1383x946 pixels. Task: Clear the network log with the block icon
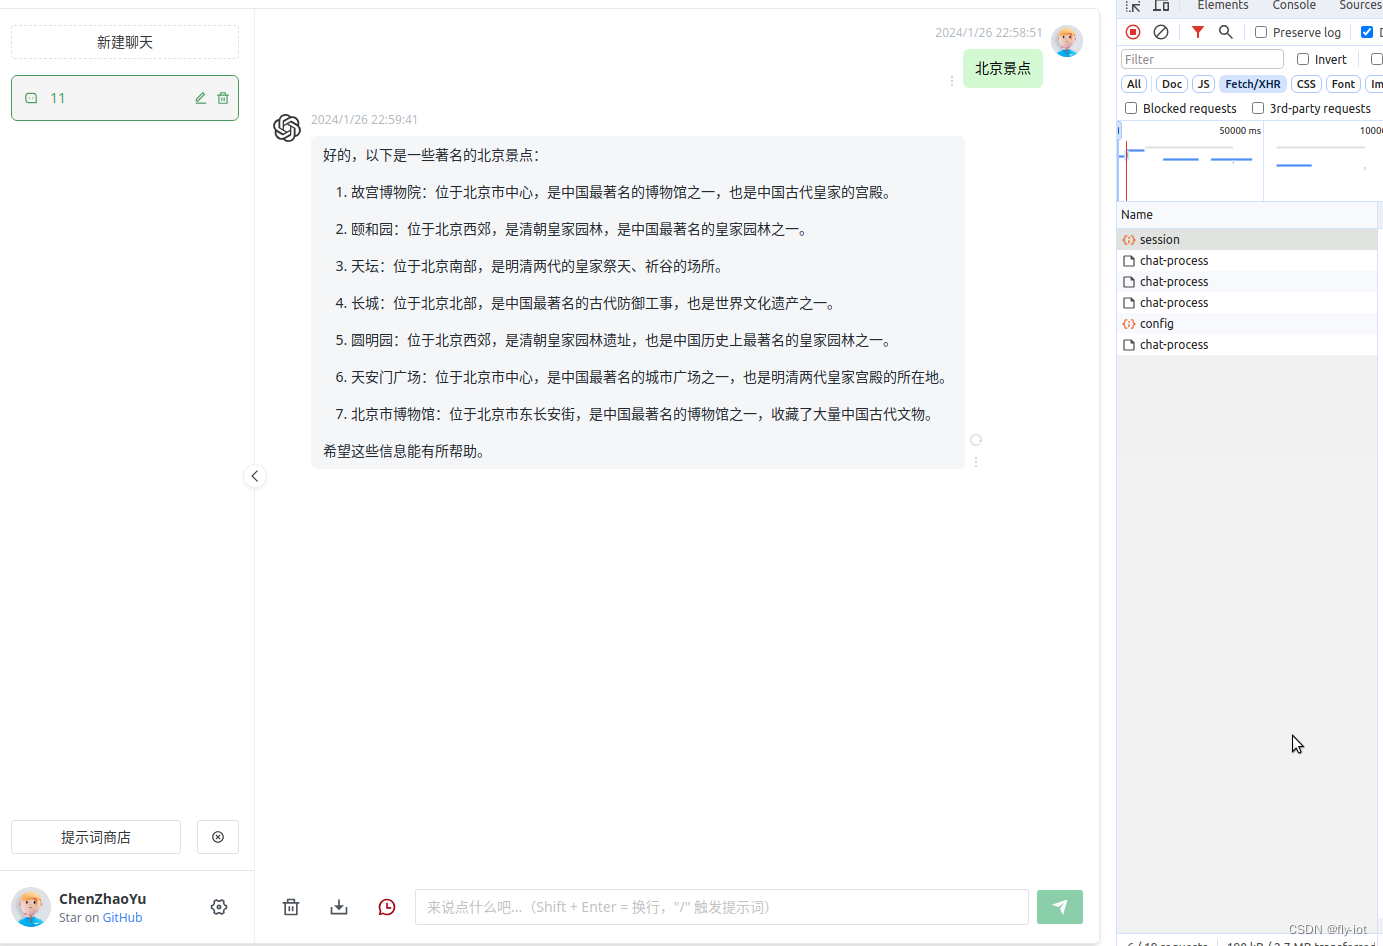coord(1161,32)
